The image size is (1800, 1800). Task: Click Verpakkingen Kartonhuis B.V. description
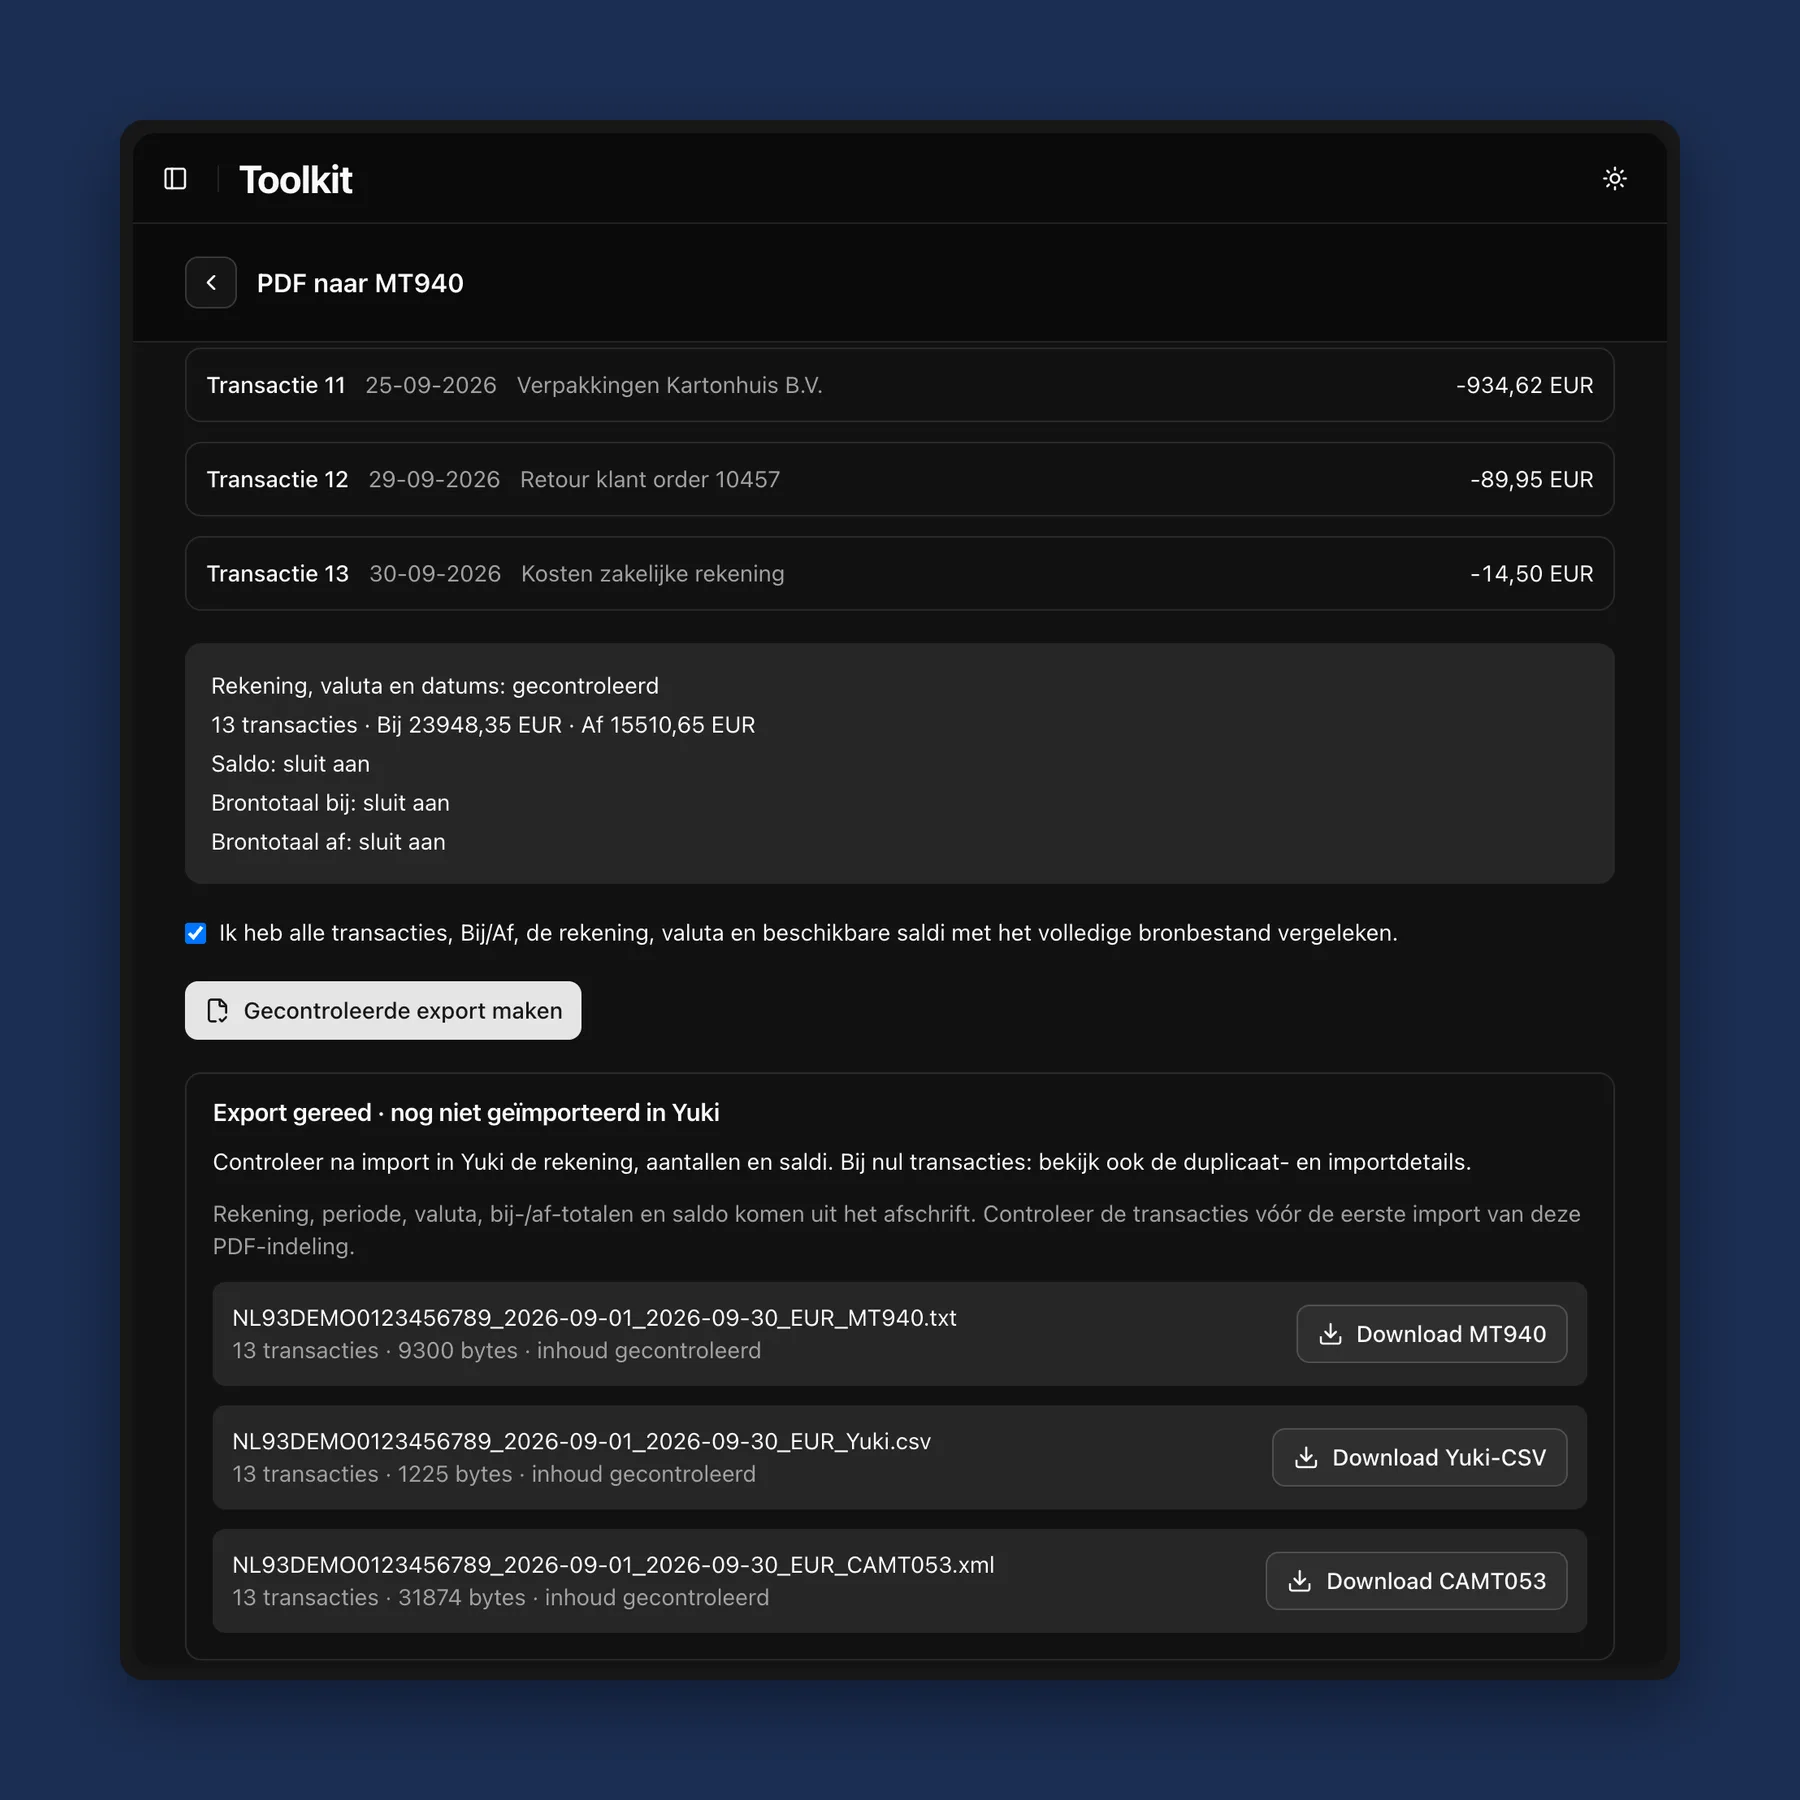pyautogui.click(x=669, y=385)
